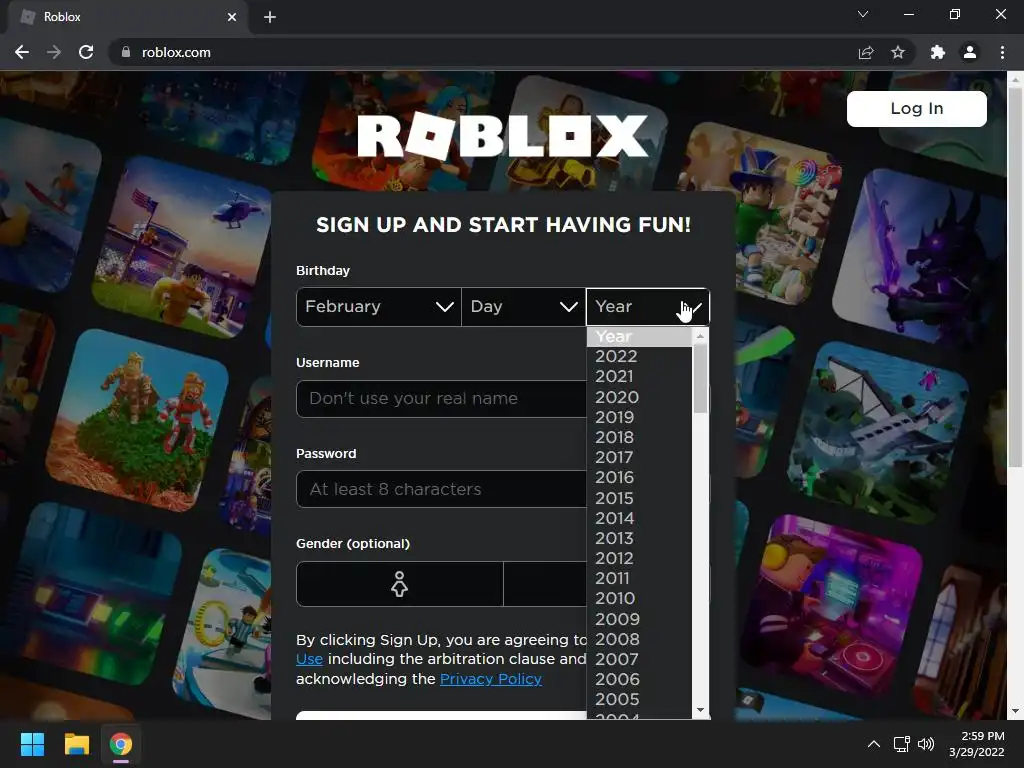
Task: Open the tab search chevron
Action: [863, 14]
